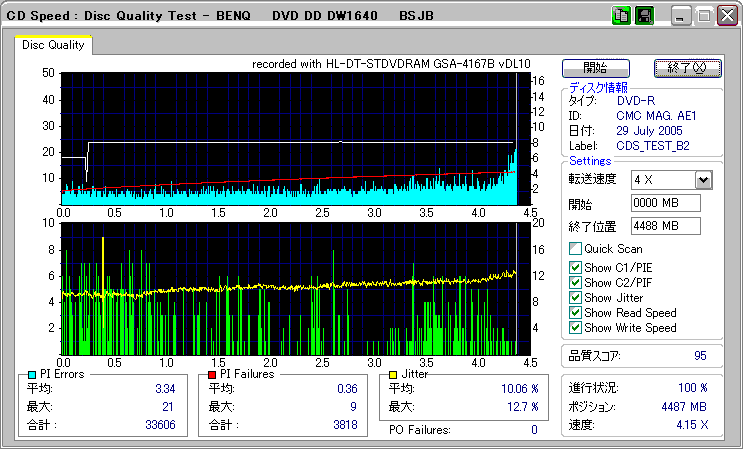Toggle Show C2/PIF checkbox
The width and height of the screenshot is (743, 449).
[x=575, y=282]
